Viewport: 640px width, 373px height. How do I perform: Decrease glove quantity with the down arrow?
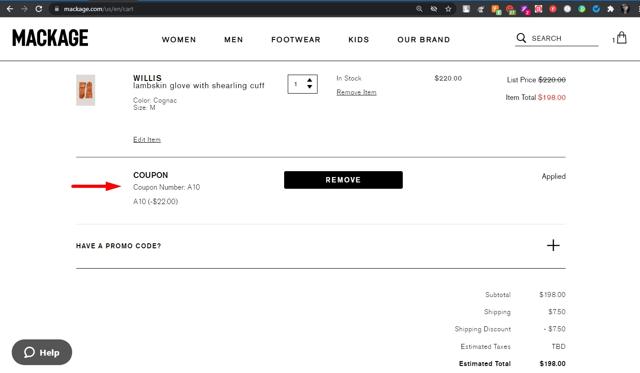coord(309,87)
